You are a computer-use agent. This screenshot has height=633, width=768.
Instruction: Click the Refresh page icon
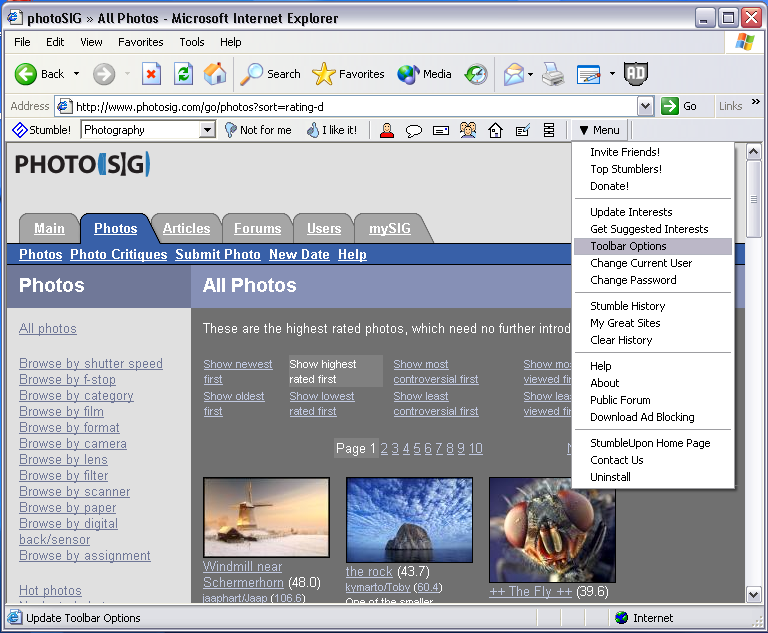point(183,74)
